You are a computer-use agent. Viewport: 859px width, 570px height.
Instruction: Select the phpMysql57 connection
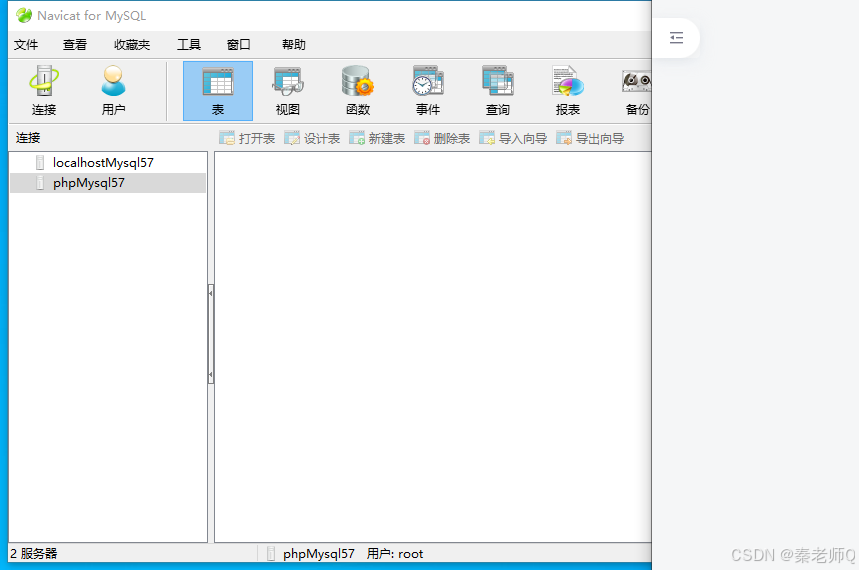click(108, 183)
